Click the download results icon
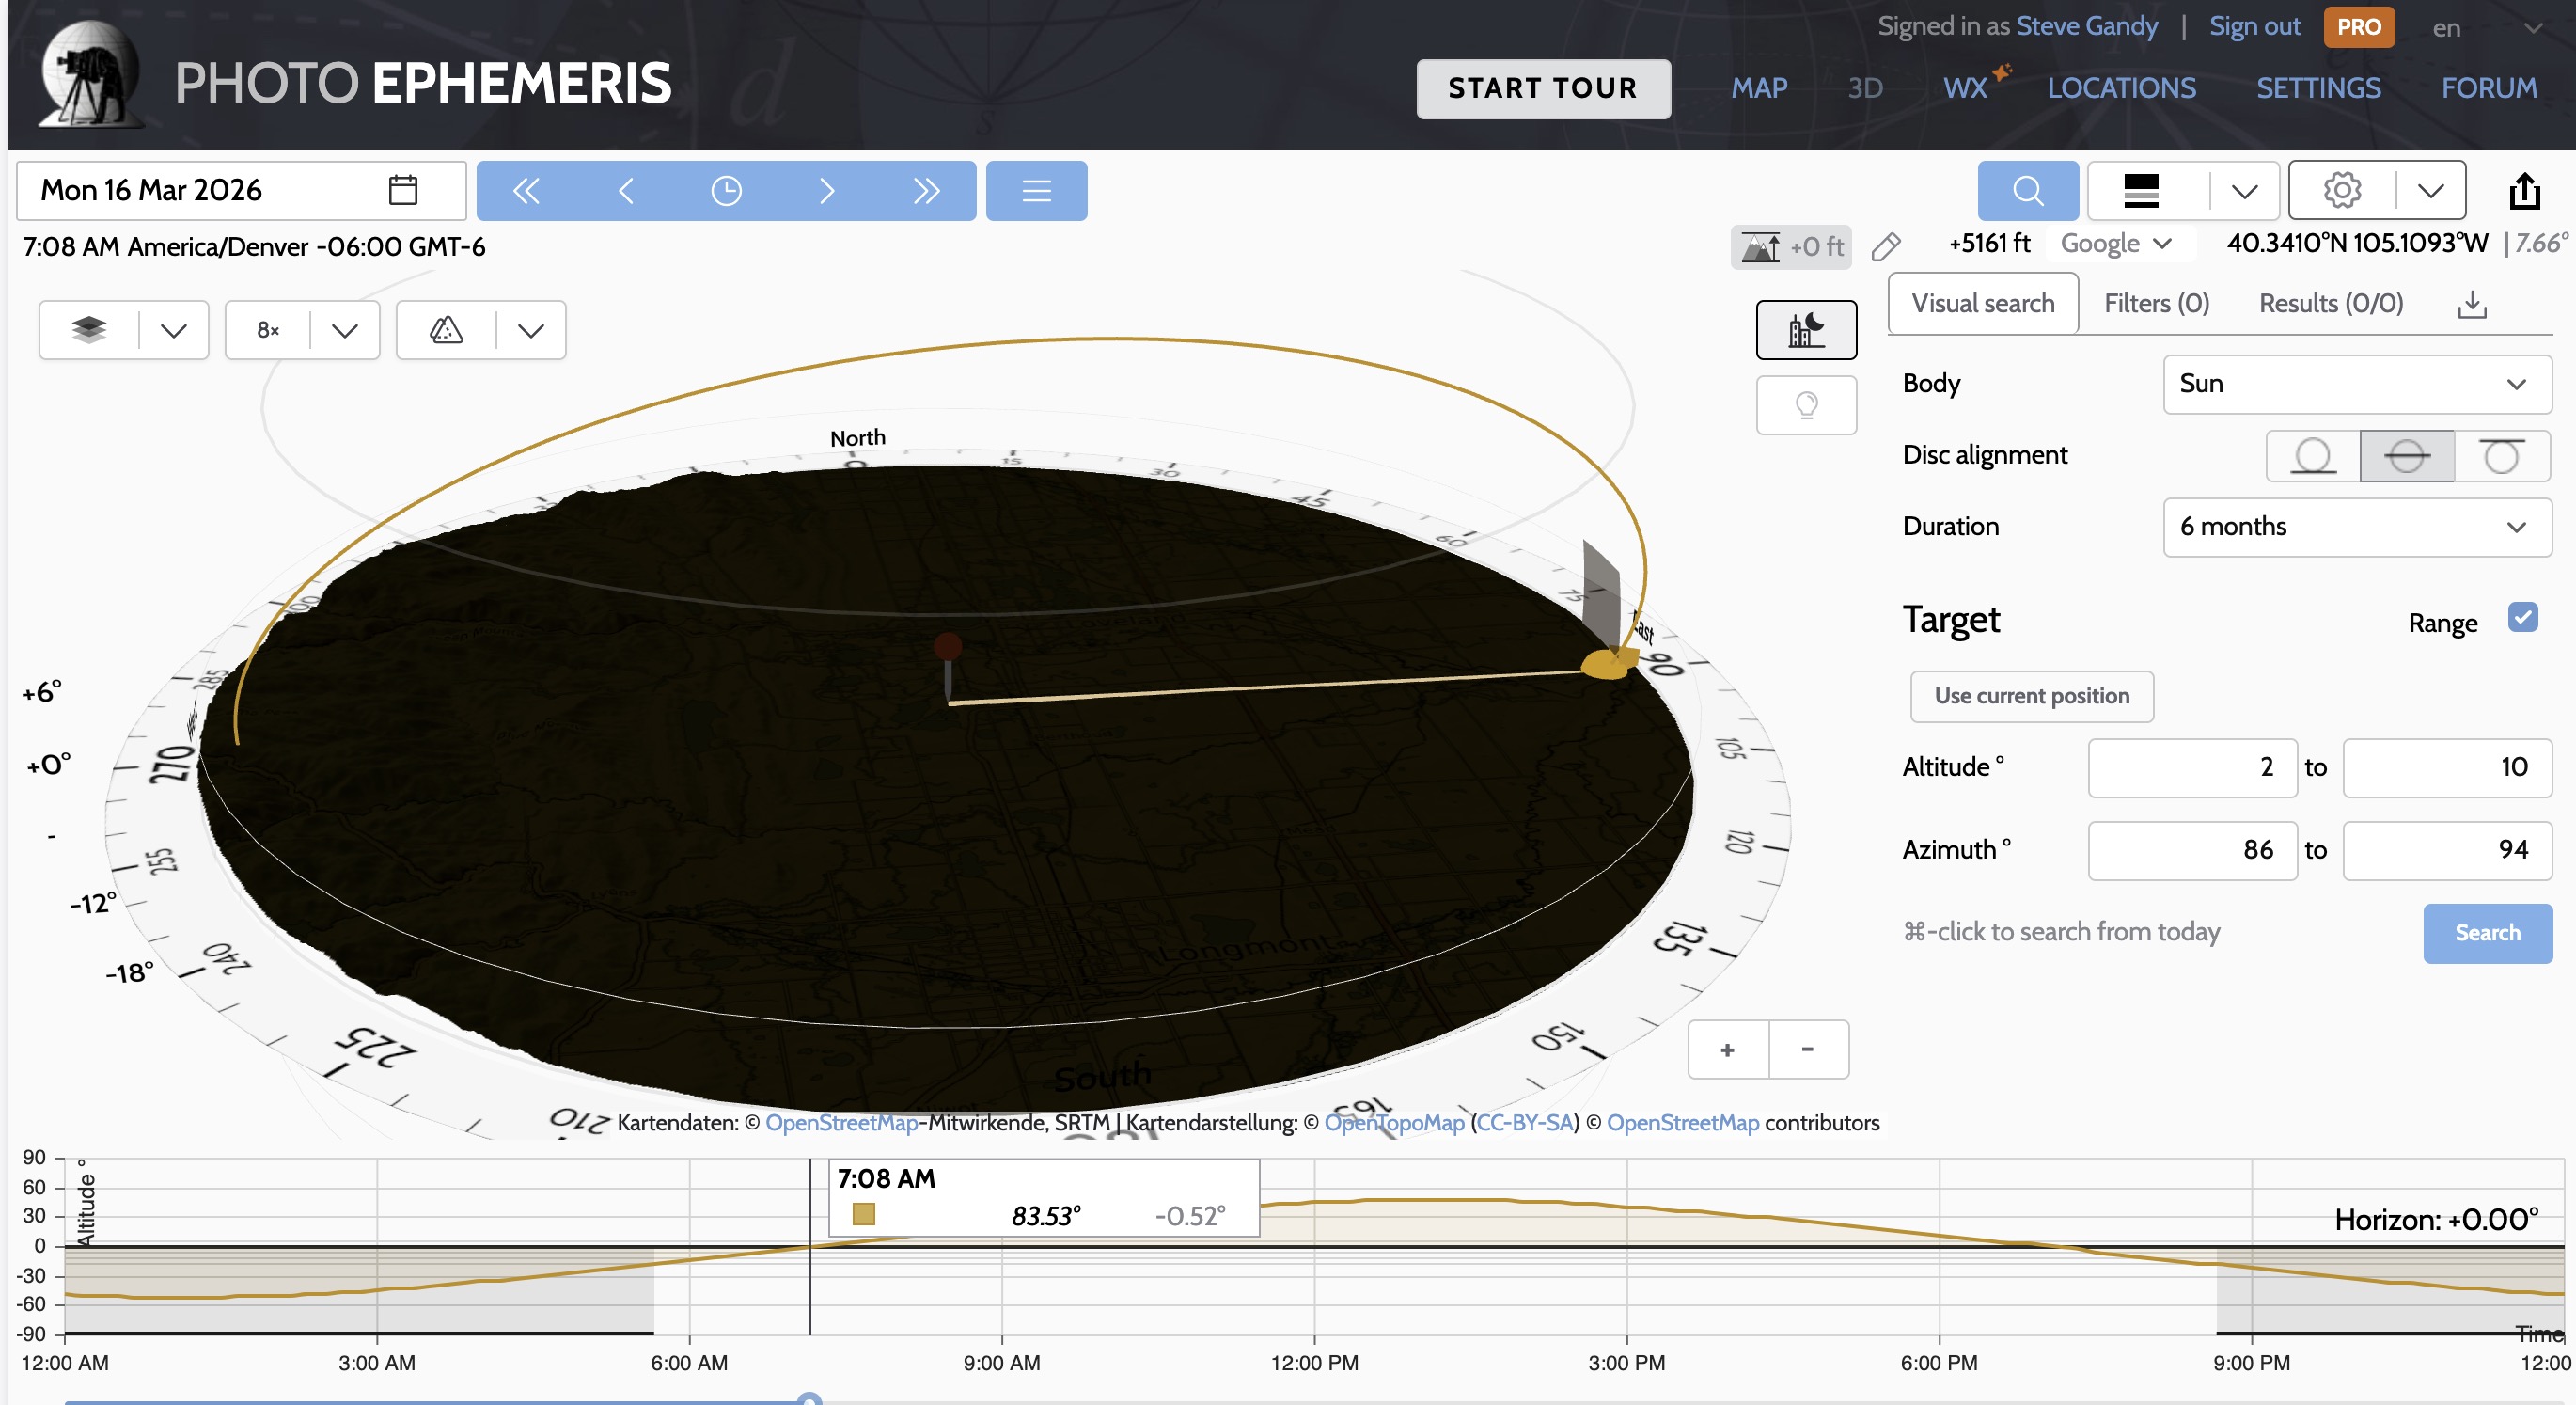 (x=2471, y=304)
